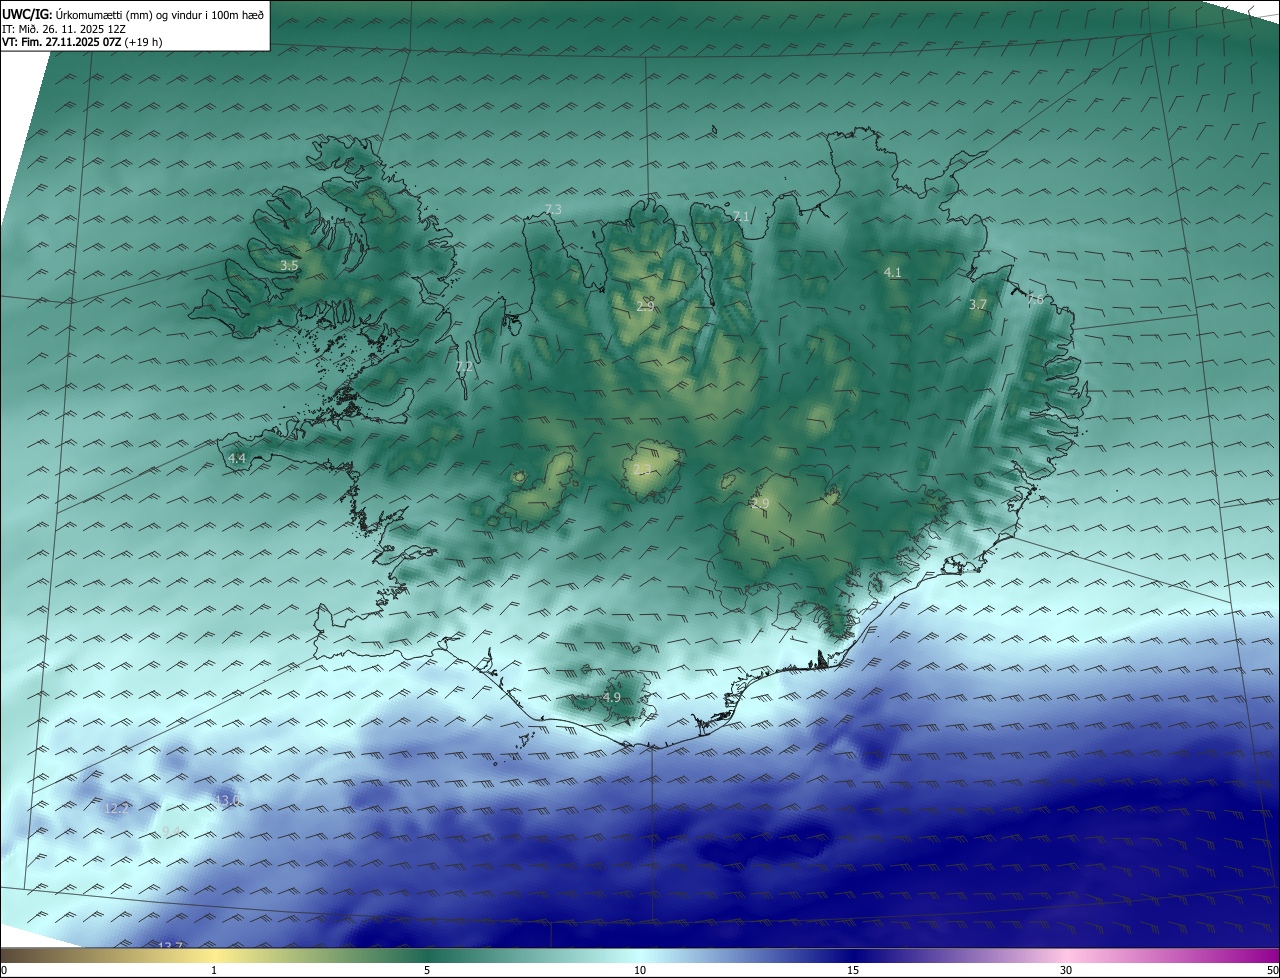Click the 4.9 value near the south coast
Screen dimensions: 1280x978
(x=612, y=697)
